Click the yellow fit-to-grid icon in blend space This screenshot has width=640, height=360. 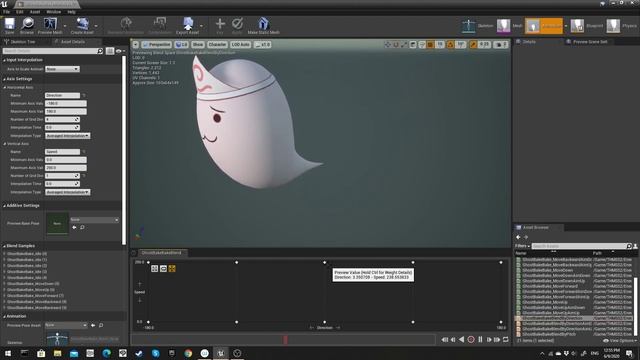click(x=172, y=269)
